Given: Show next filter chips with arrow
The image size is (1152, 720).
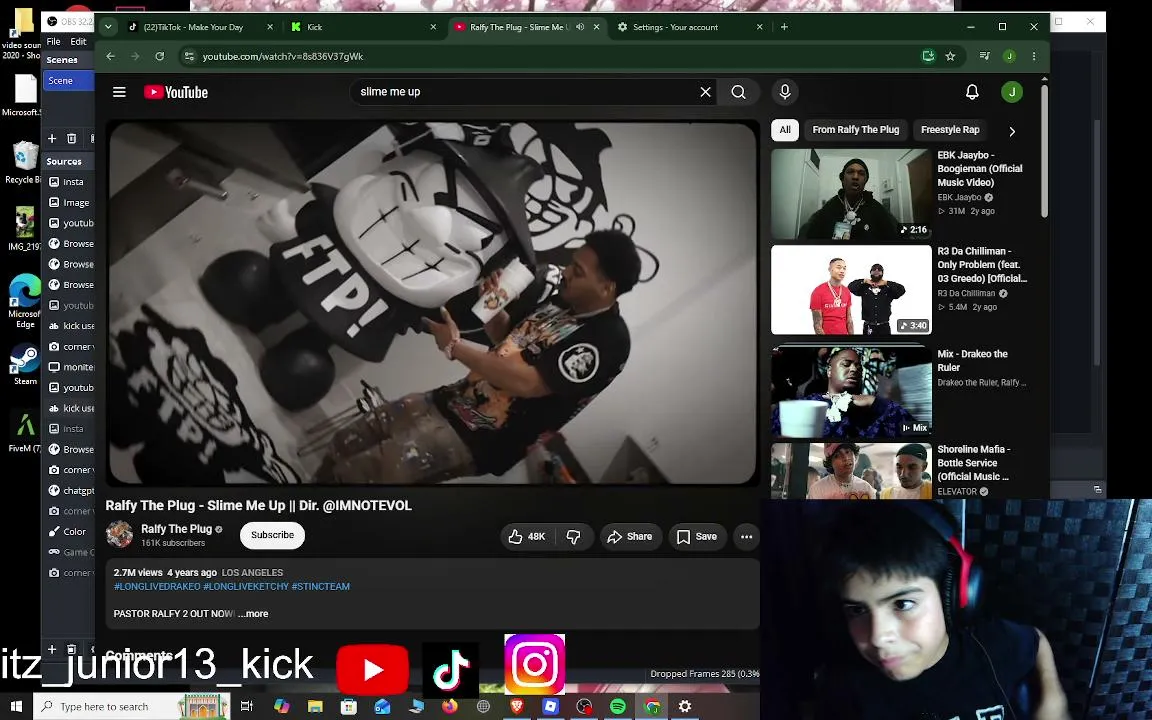Looking at the screenshot, I should [1012, 131].
